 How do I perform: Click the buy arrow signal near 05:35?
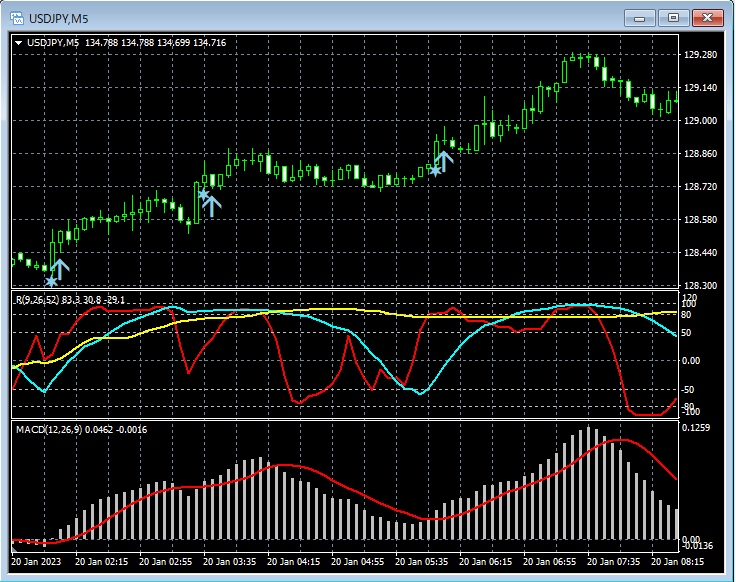tap(444, 161)
